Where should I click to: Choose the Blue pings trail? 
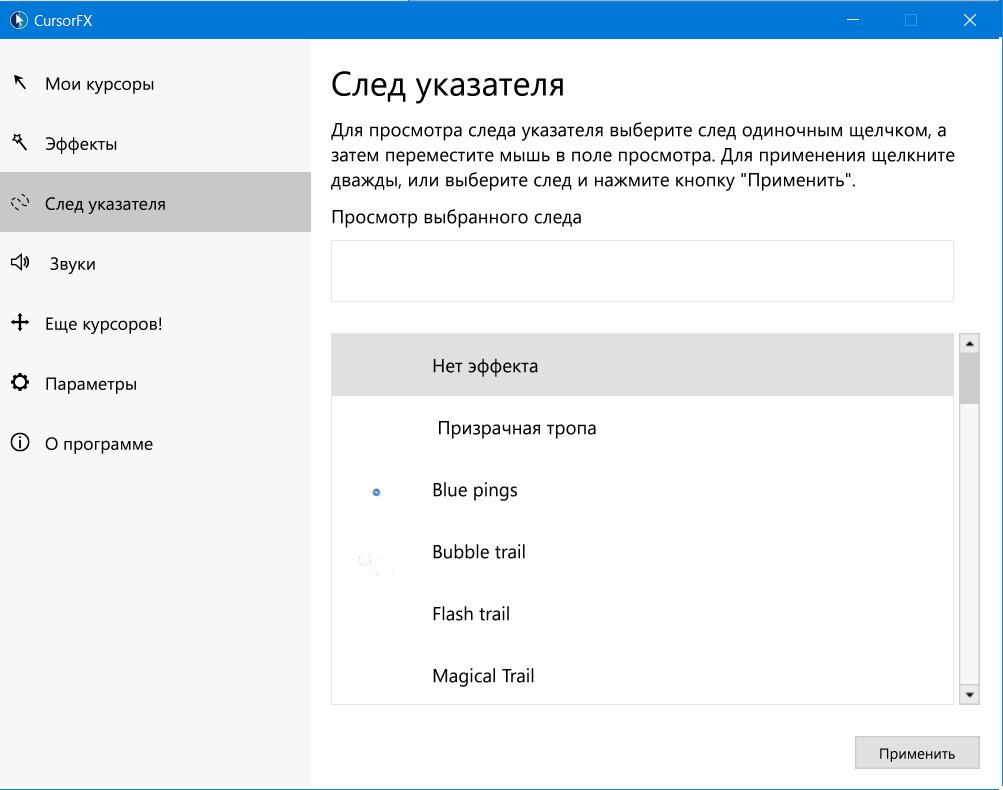click(x=642, y=489)
